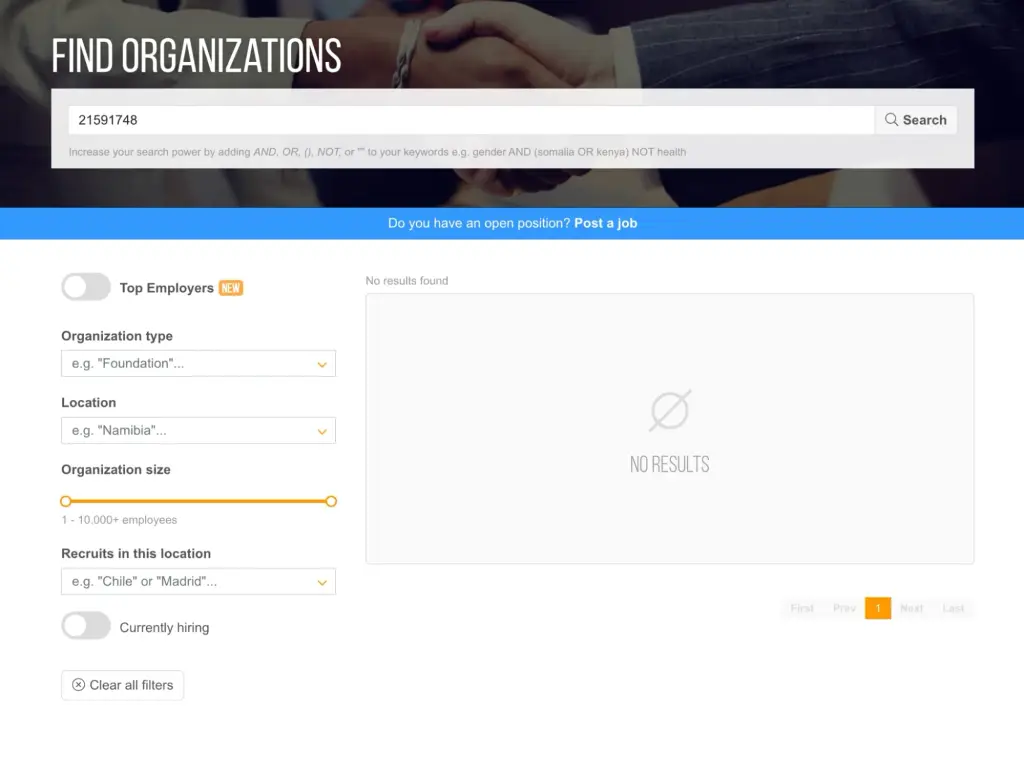Click the "Do you have an open position?" text
1024x768 pixels.
(479, 223)
